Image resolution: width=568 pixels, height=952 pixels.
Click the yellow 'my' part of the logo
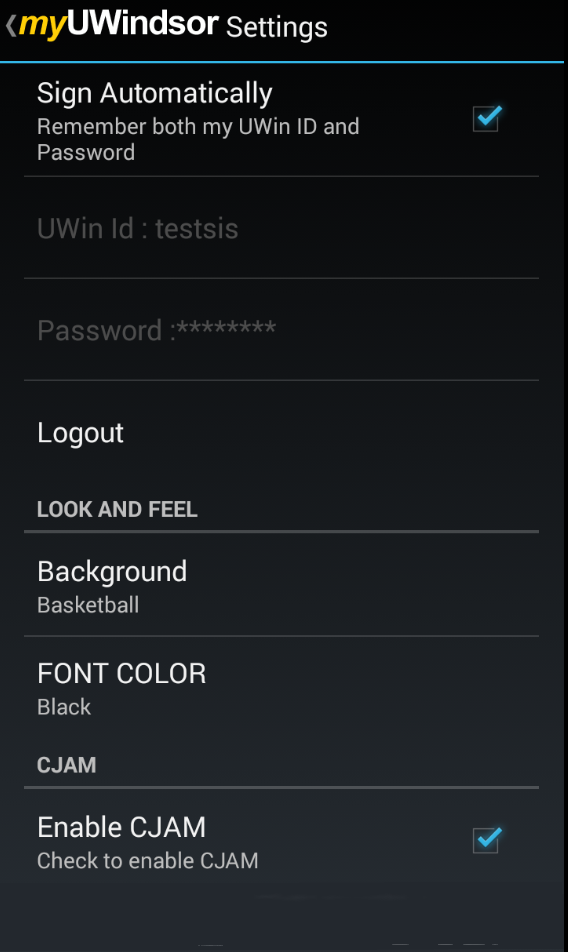[x=42, y=27]
